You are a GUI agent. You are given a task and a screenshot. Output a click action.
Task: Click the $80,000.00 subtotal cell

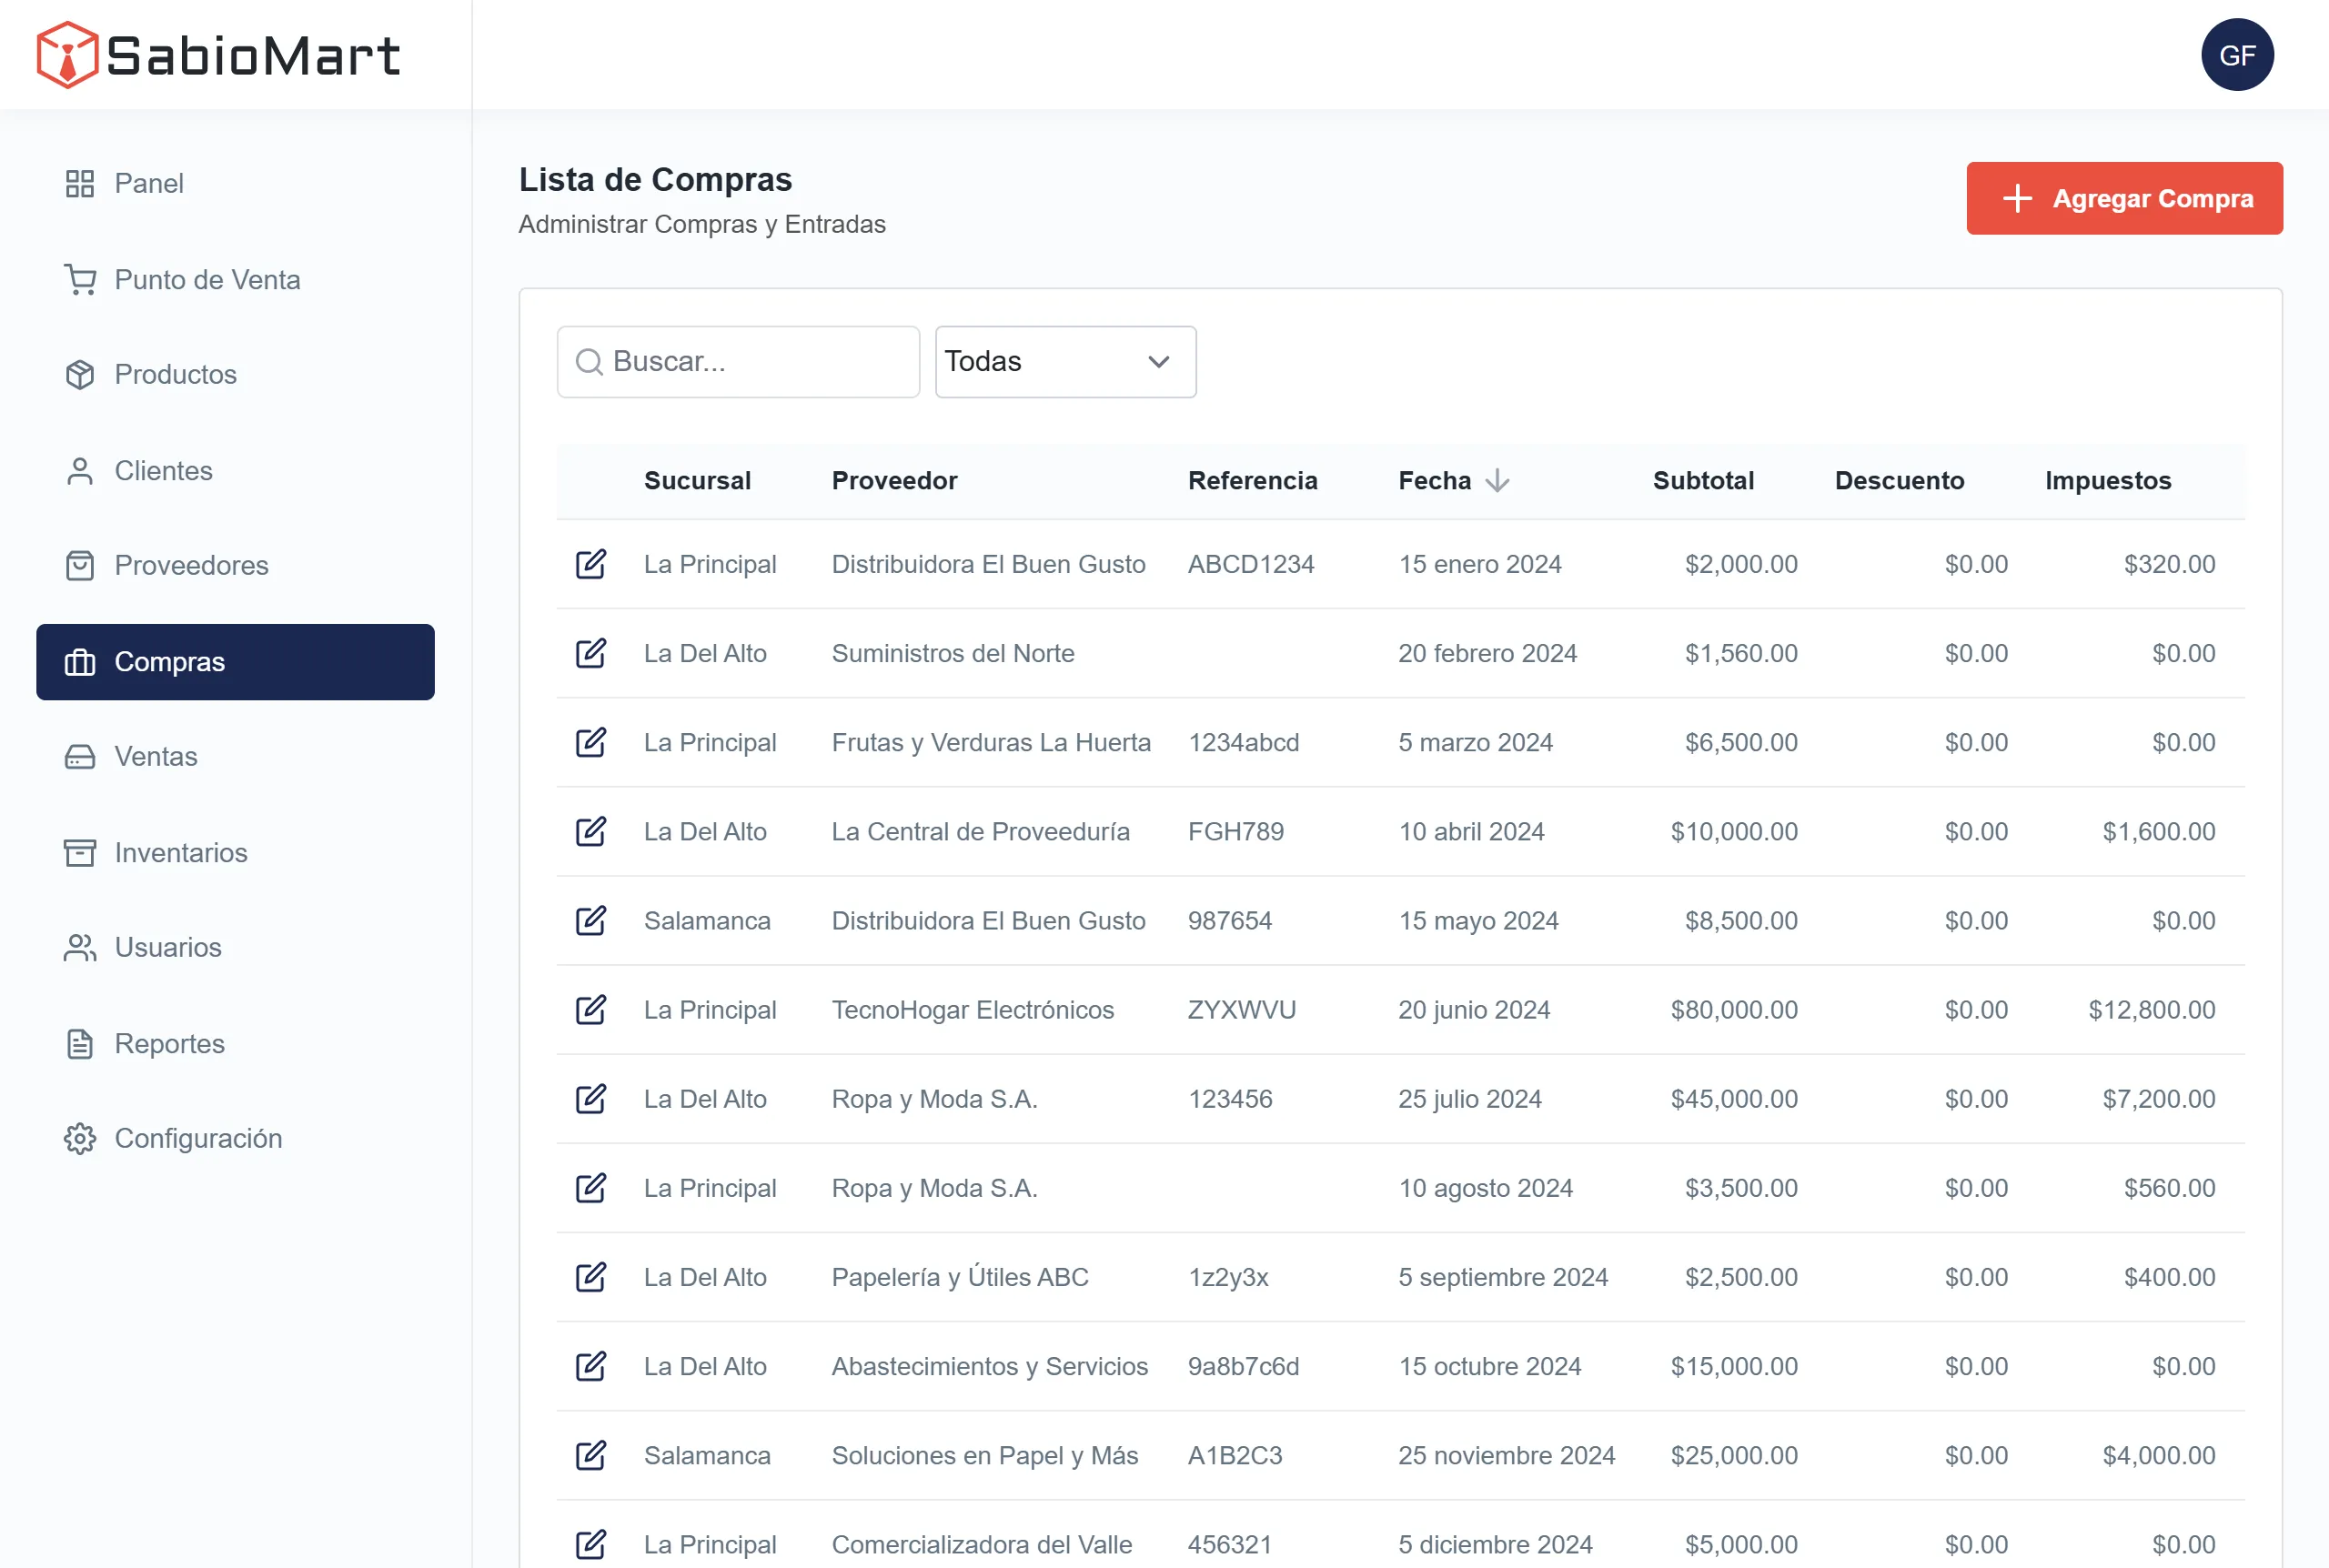coord(1733,1010)
